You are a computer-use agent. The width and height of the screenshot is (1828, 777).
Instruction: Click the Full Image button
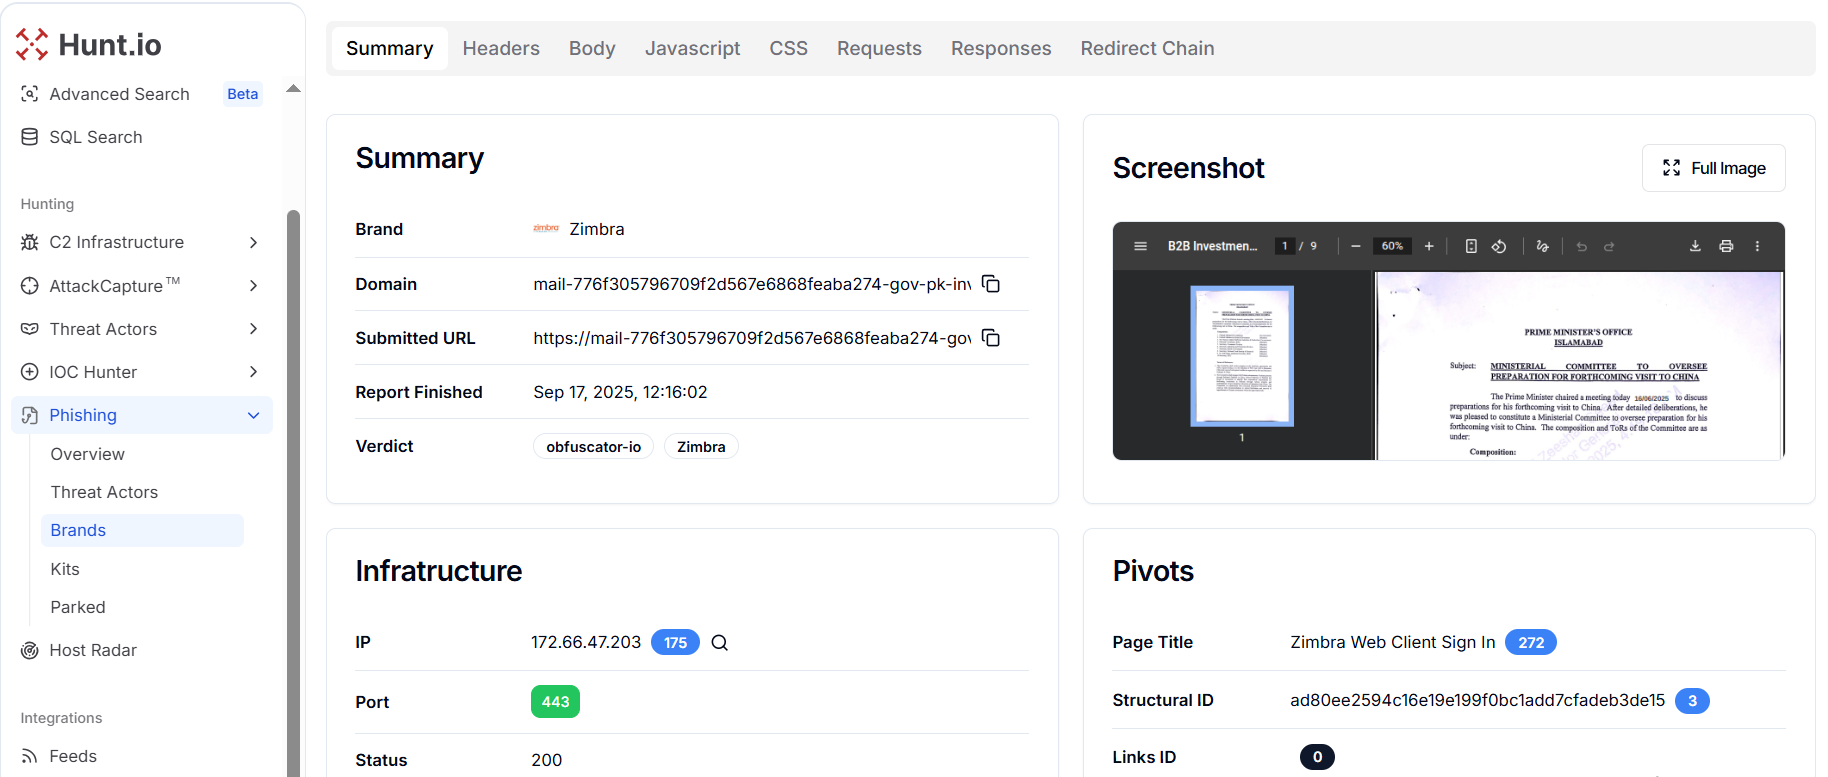[1713, 168]
